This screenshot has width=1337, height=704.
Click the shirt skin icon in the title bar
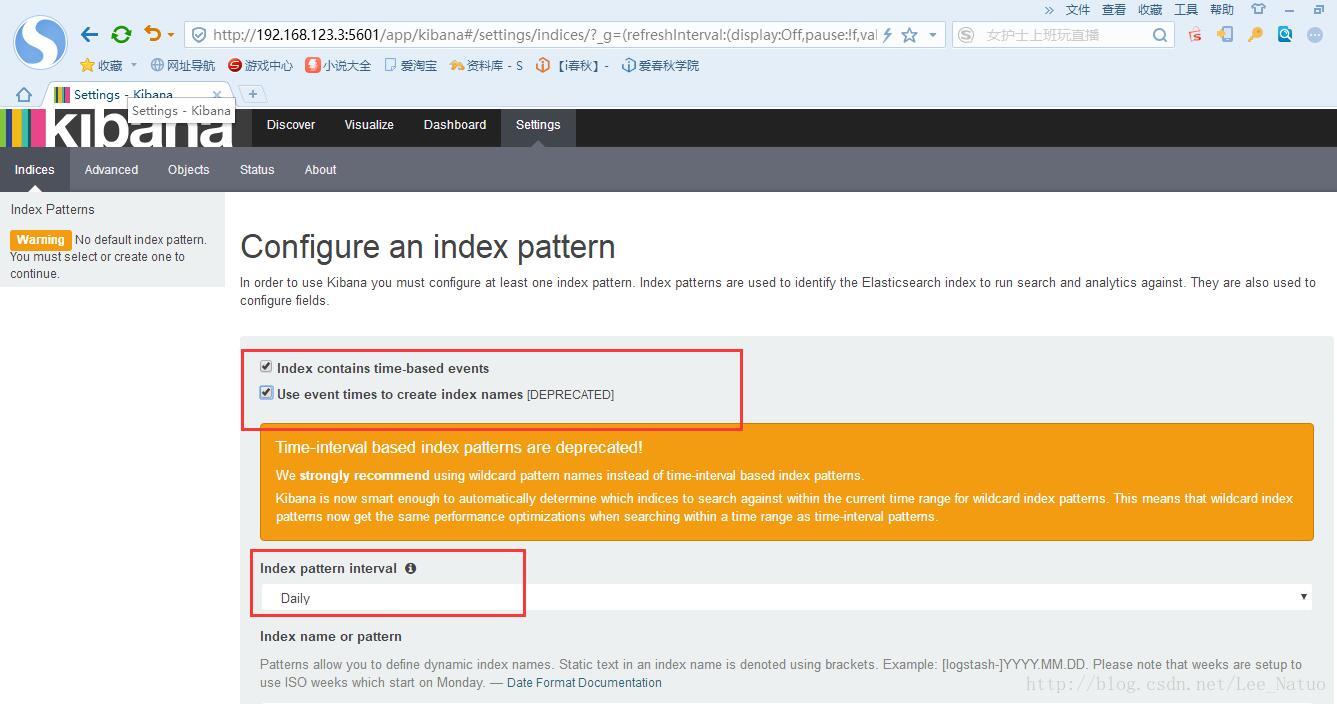tap(1258, 9)
